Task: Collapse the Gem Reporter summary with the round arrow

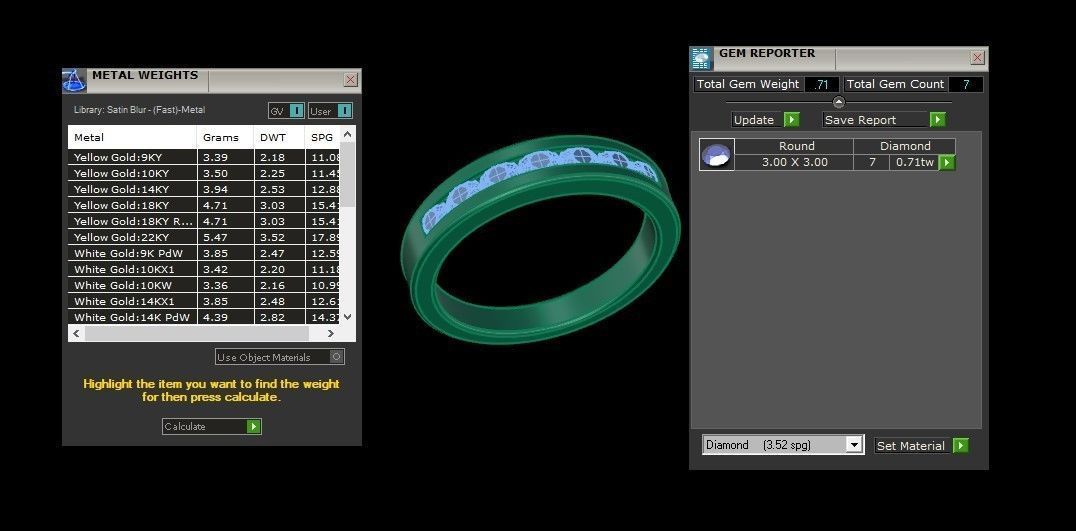Action: (x=839, y=102)
